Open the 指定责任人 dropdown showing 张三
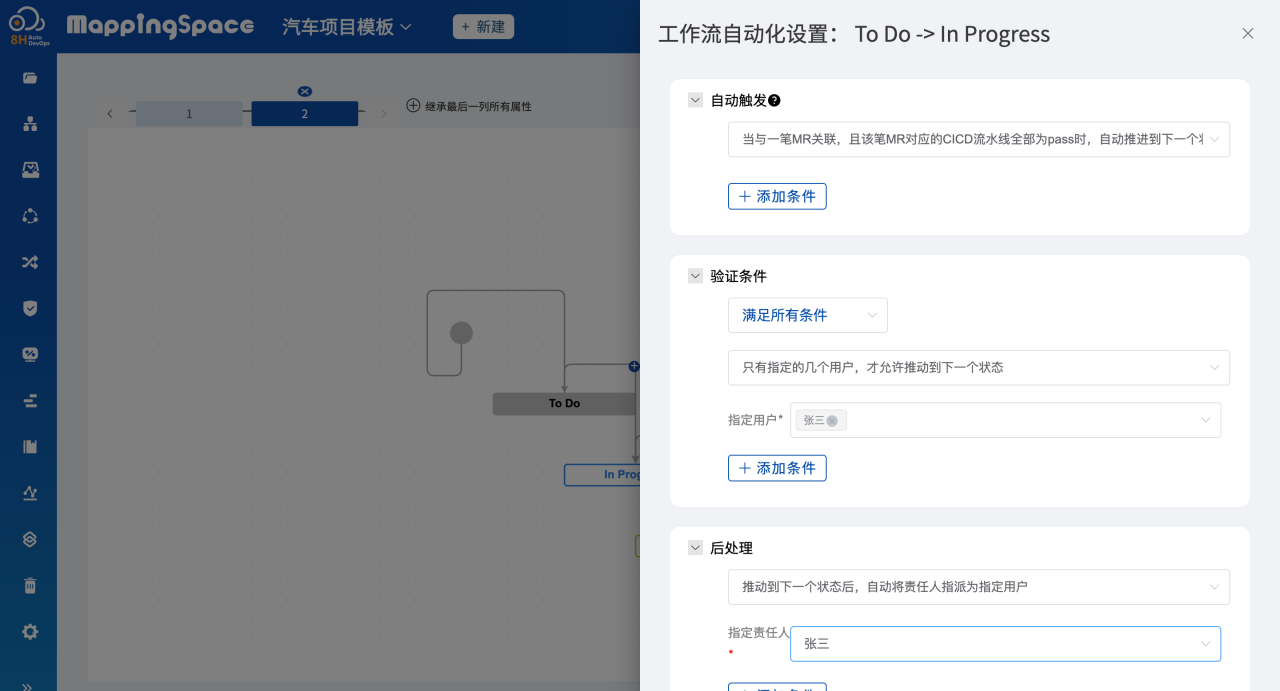The width and height of the screenshot is (1280, 691). click(x=1005, y=644)
